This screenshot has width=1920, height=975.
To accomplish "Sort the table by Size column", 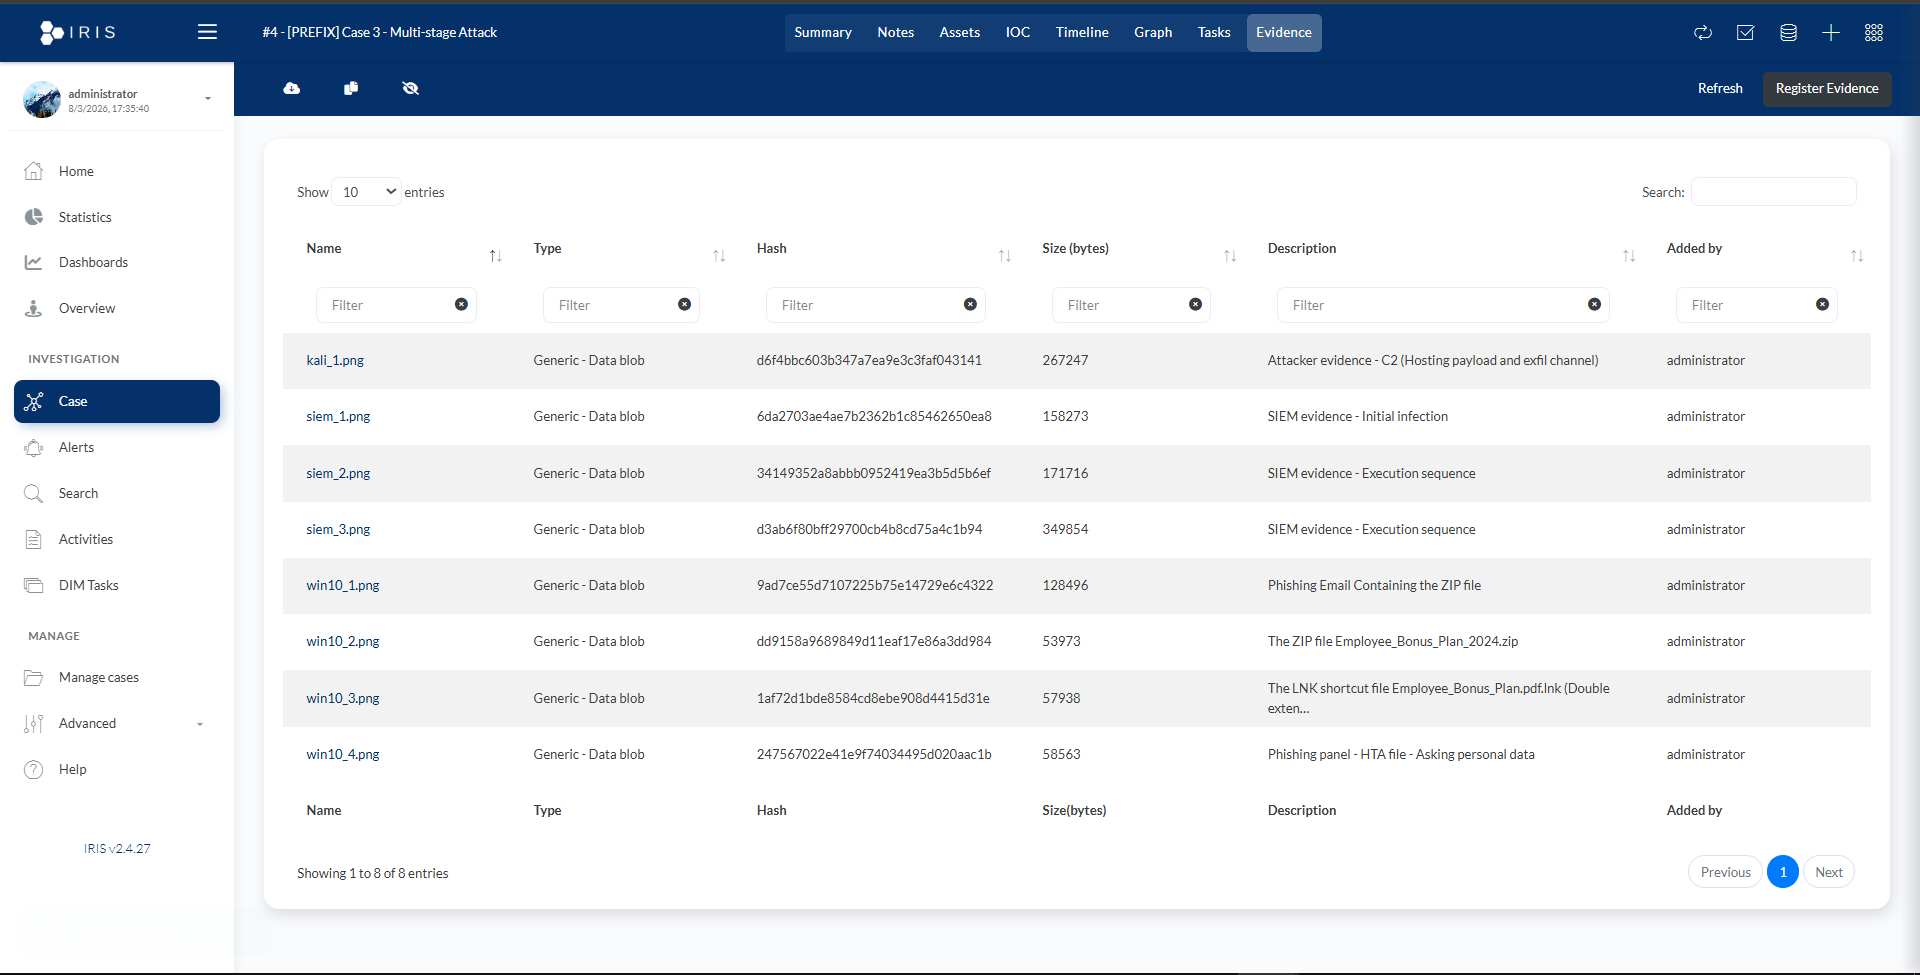I will pyautogui.click(x=1230, y=256).
